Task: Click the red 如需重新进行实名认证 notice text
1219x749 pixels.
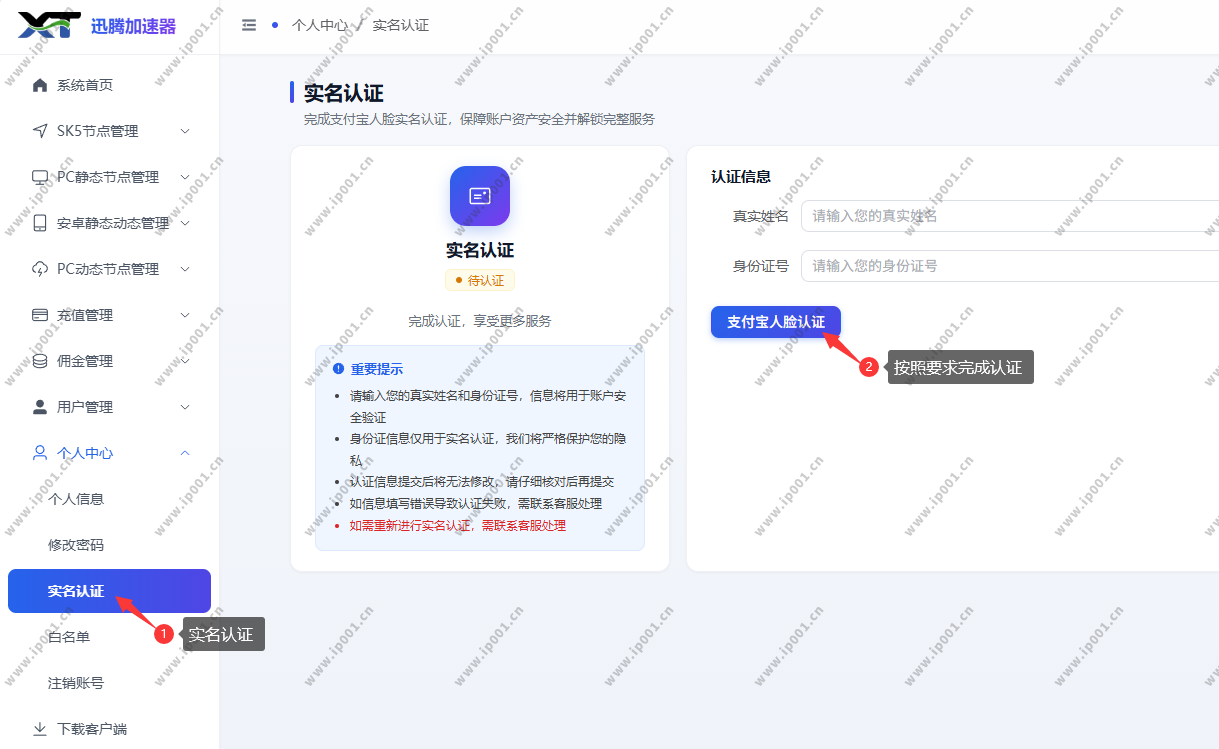Action: point(458,525)
